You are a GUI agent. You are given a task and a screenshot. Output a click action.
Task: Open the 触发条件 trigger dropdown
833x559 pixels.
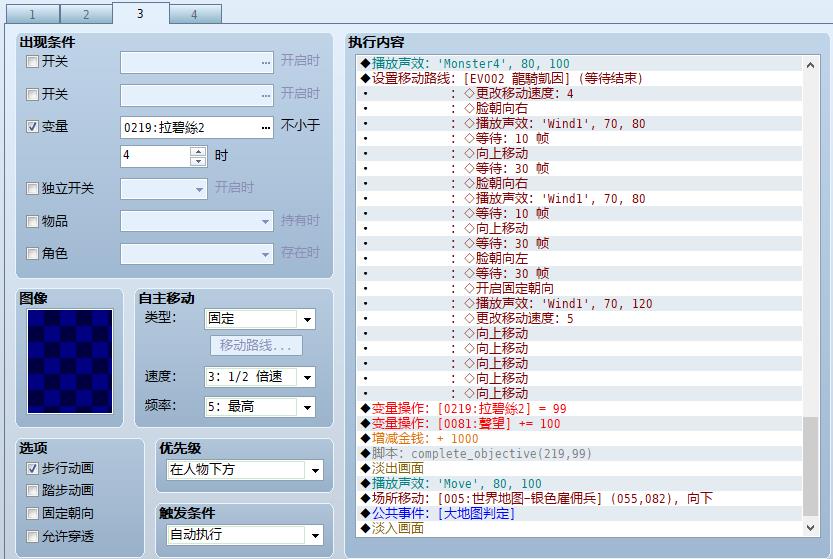coord(315,535)
